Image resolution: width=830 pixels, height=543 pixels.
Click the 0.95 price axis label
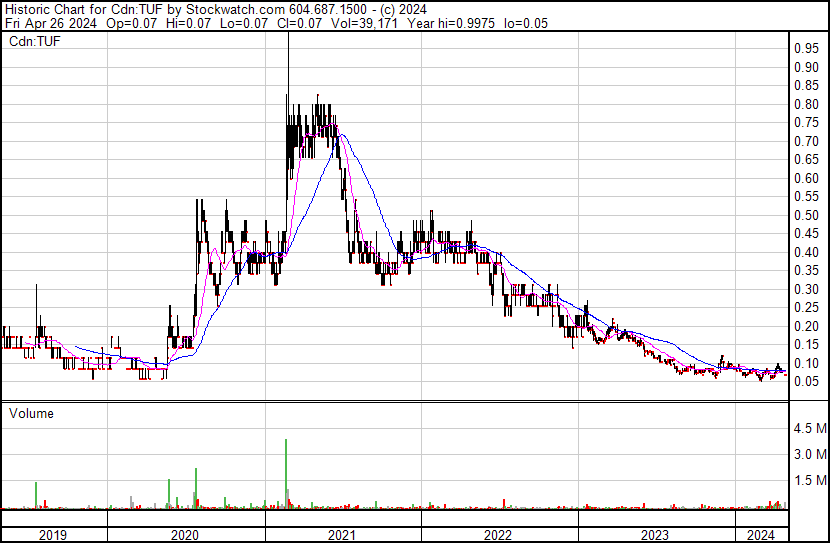pos(806,49)
